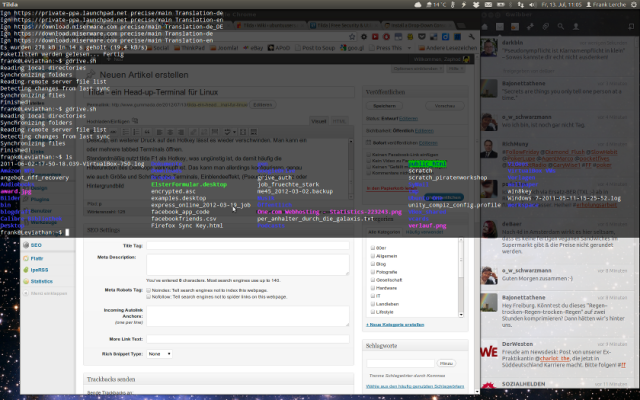The height and width of the screenshot is (400, 640).
Task: Open Gwibber user profile icon
Action: coord(576,27)
